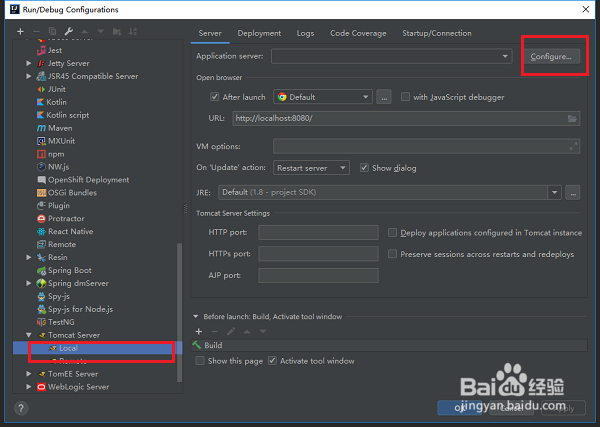600x427 pixels.
Task: Toggle the Show dialog checkbox
Action: [x=364, y=168]
